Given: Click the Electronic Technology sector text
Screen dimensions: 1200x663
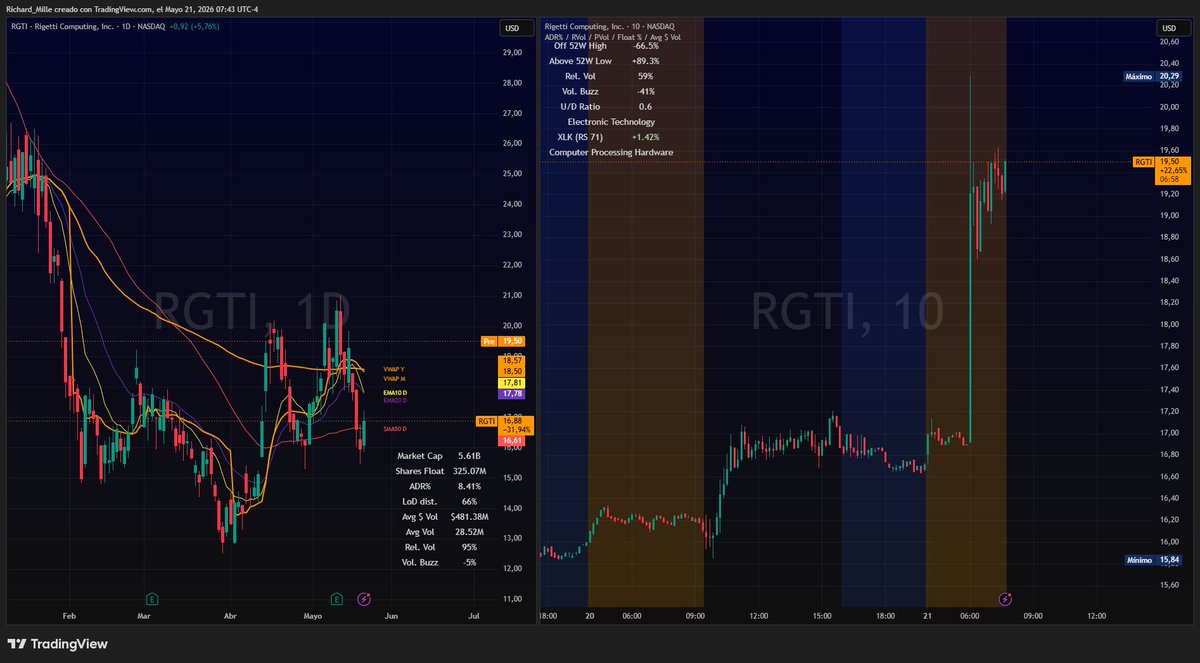Looking at the screenshot, I should (610, 121).
